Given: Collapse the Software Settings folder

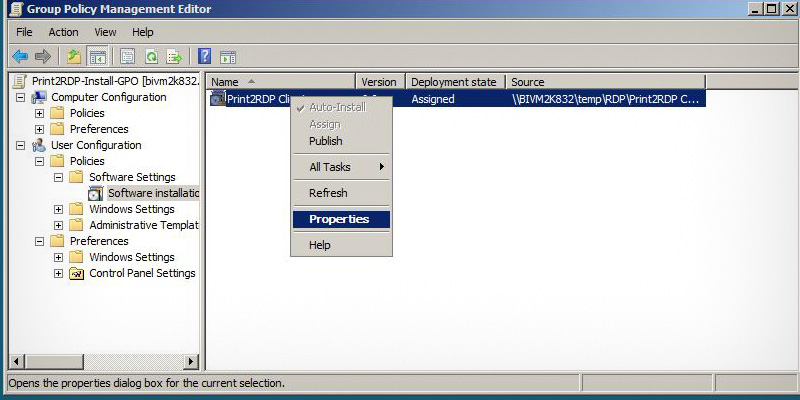Looking at the screenshot, I should [59, 177].
